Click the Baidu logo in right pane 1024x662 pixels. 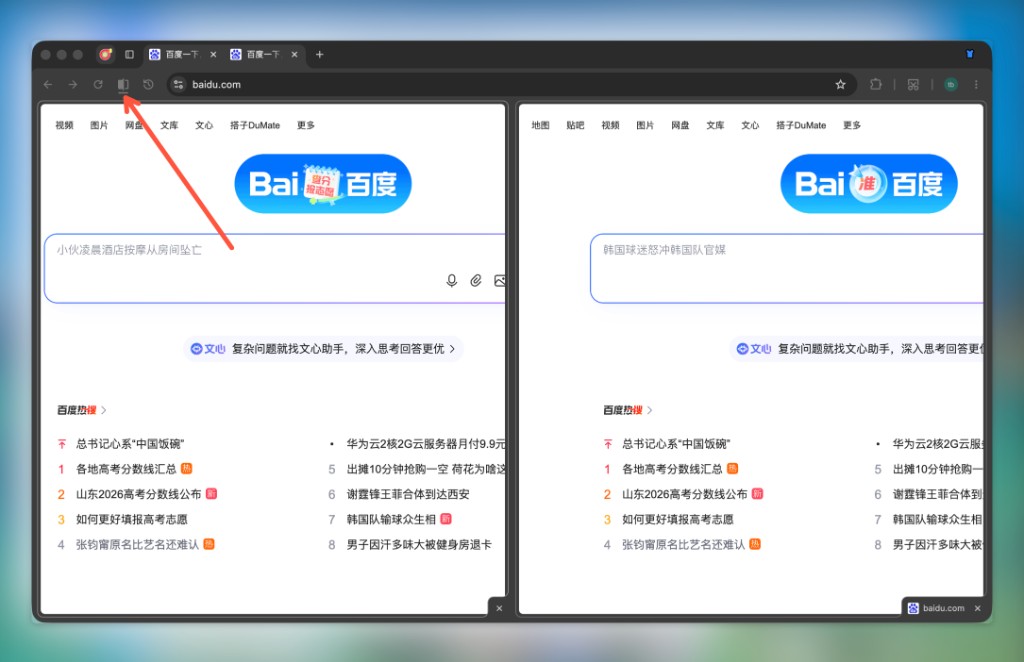tap(869, 183)
